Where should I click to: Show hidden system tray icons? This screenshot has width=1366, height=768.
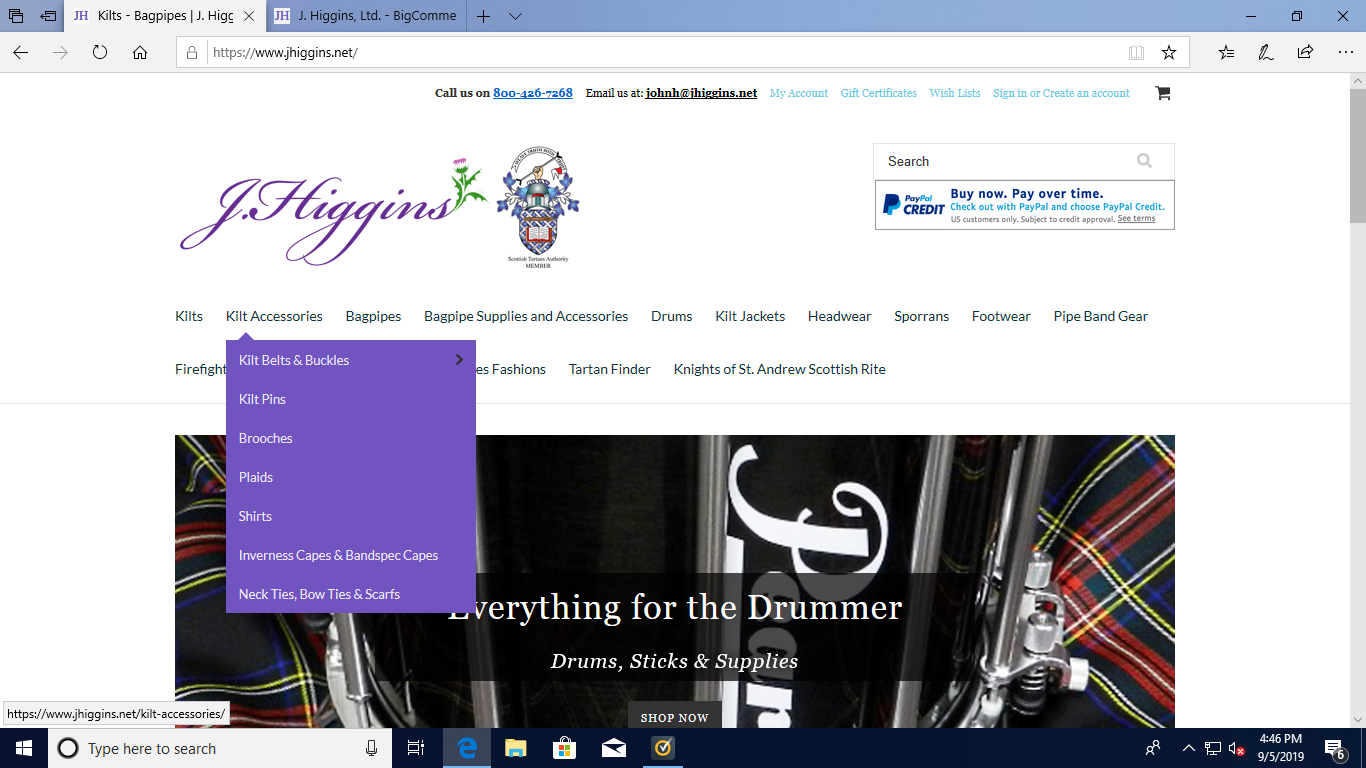click(x=1188, y=748)
